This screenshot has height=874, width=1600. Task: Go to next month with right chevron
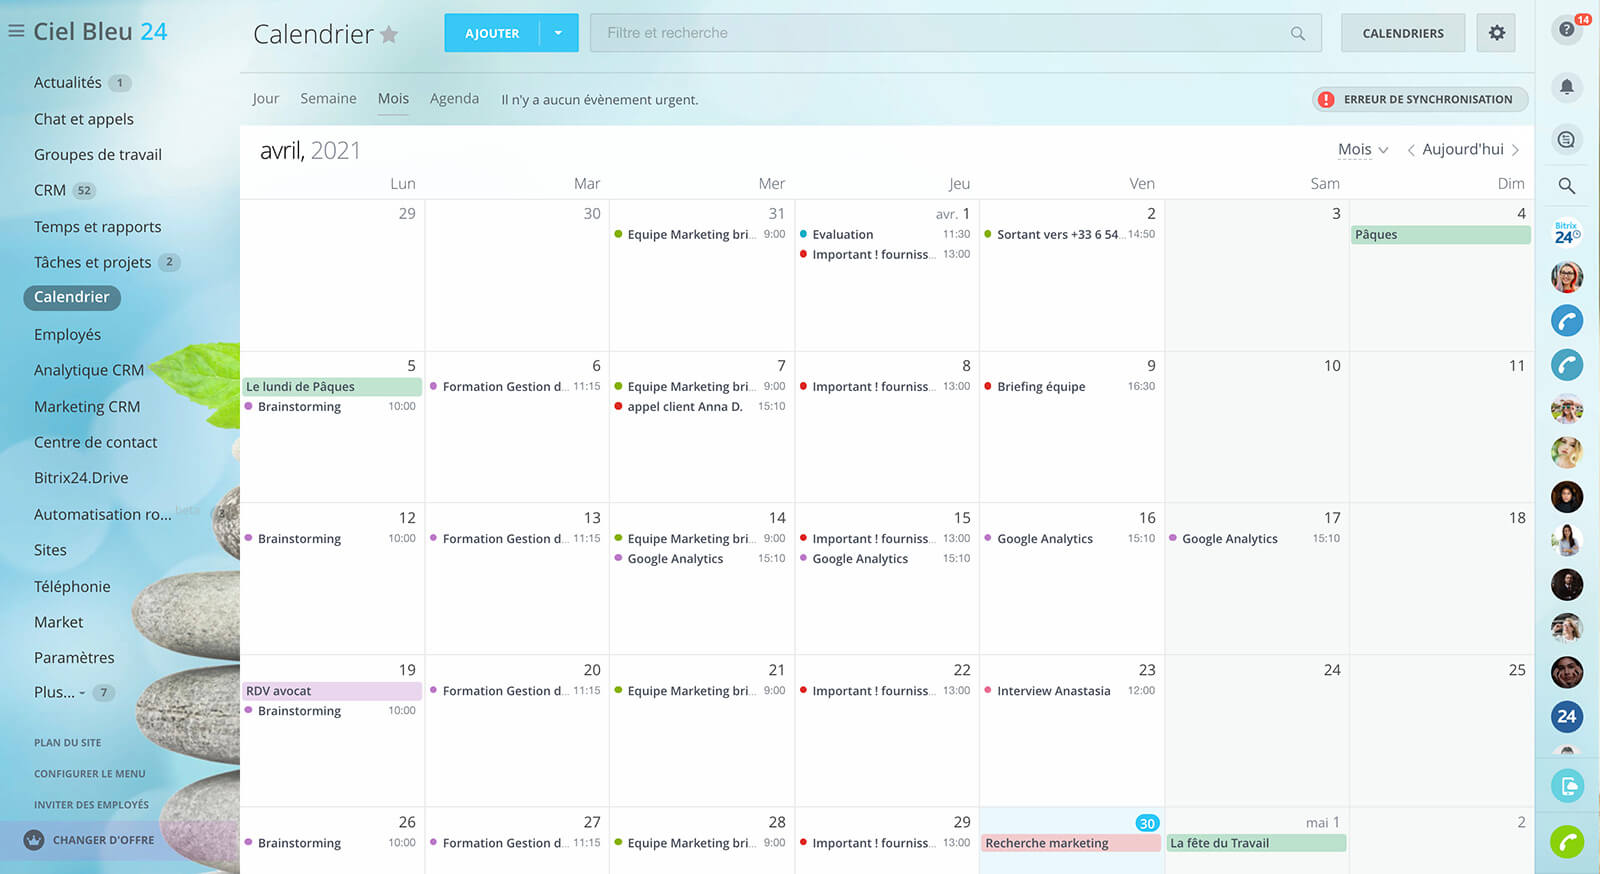[1516, 150]
